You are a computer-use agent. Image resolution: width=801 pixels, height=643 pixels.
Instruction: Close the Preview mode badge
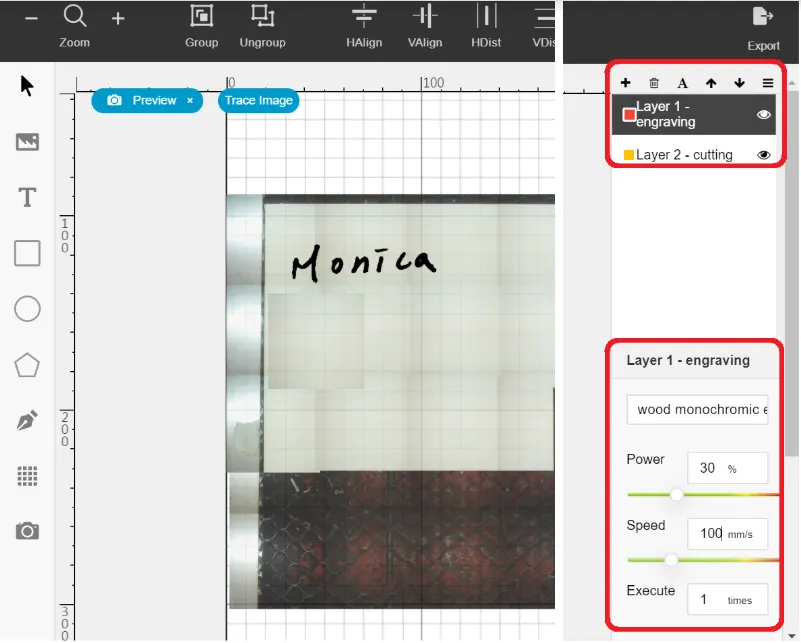(190, 101)
